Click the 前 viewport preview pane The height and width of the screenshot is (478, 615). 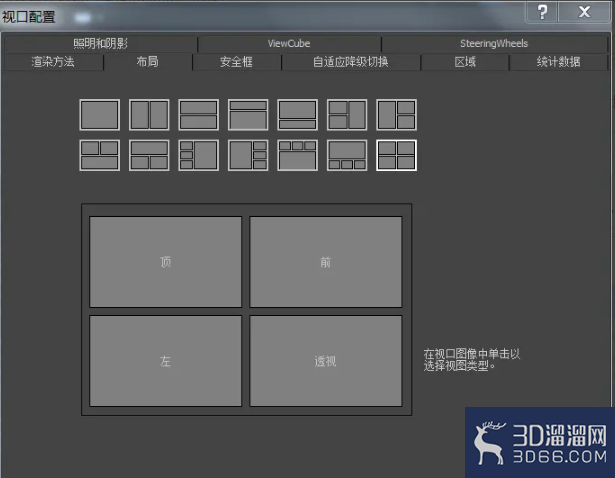pyautogui.click(x=326, y=262)
